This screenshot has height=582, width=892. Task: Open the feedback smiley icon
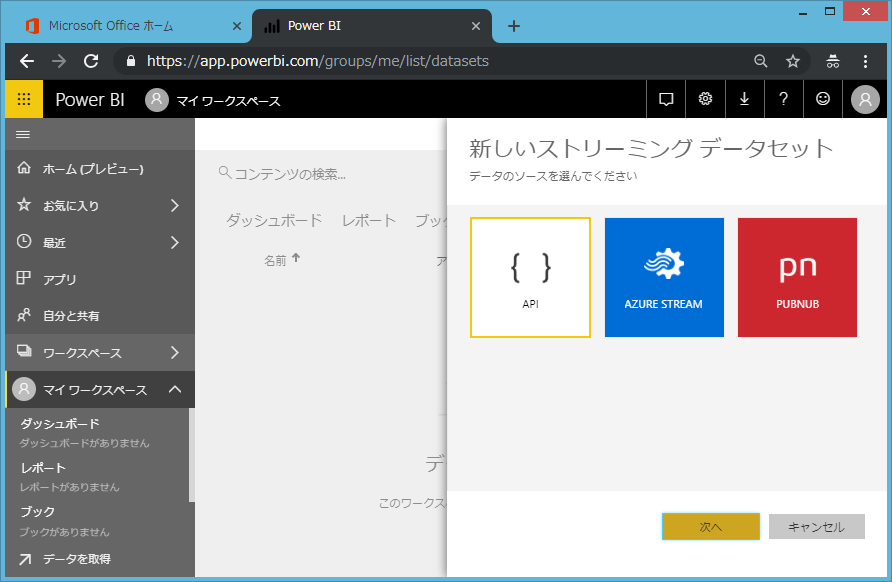tap(823, 99)
